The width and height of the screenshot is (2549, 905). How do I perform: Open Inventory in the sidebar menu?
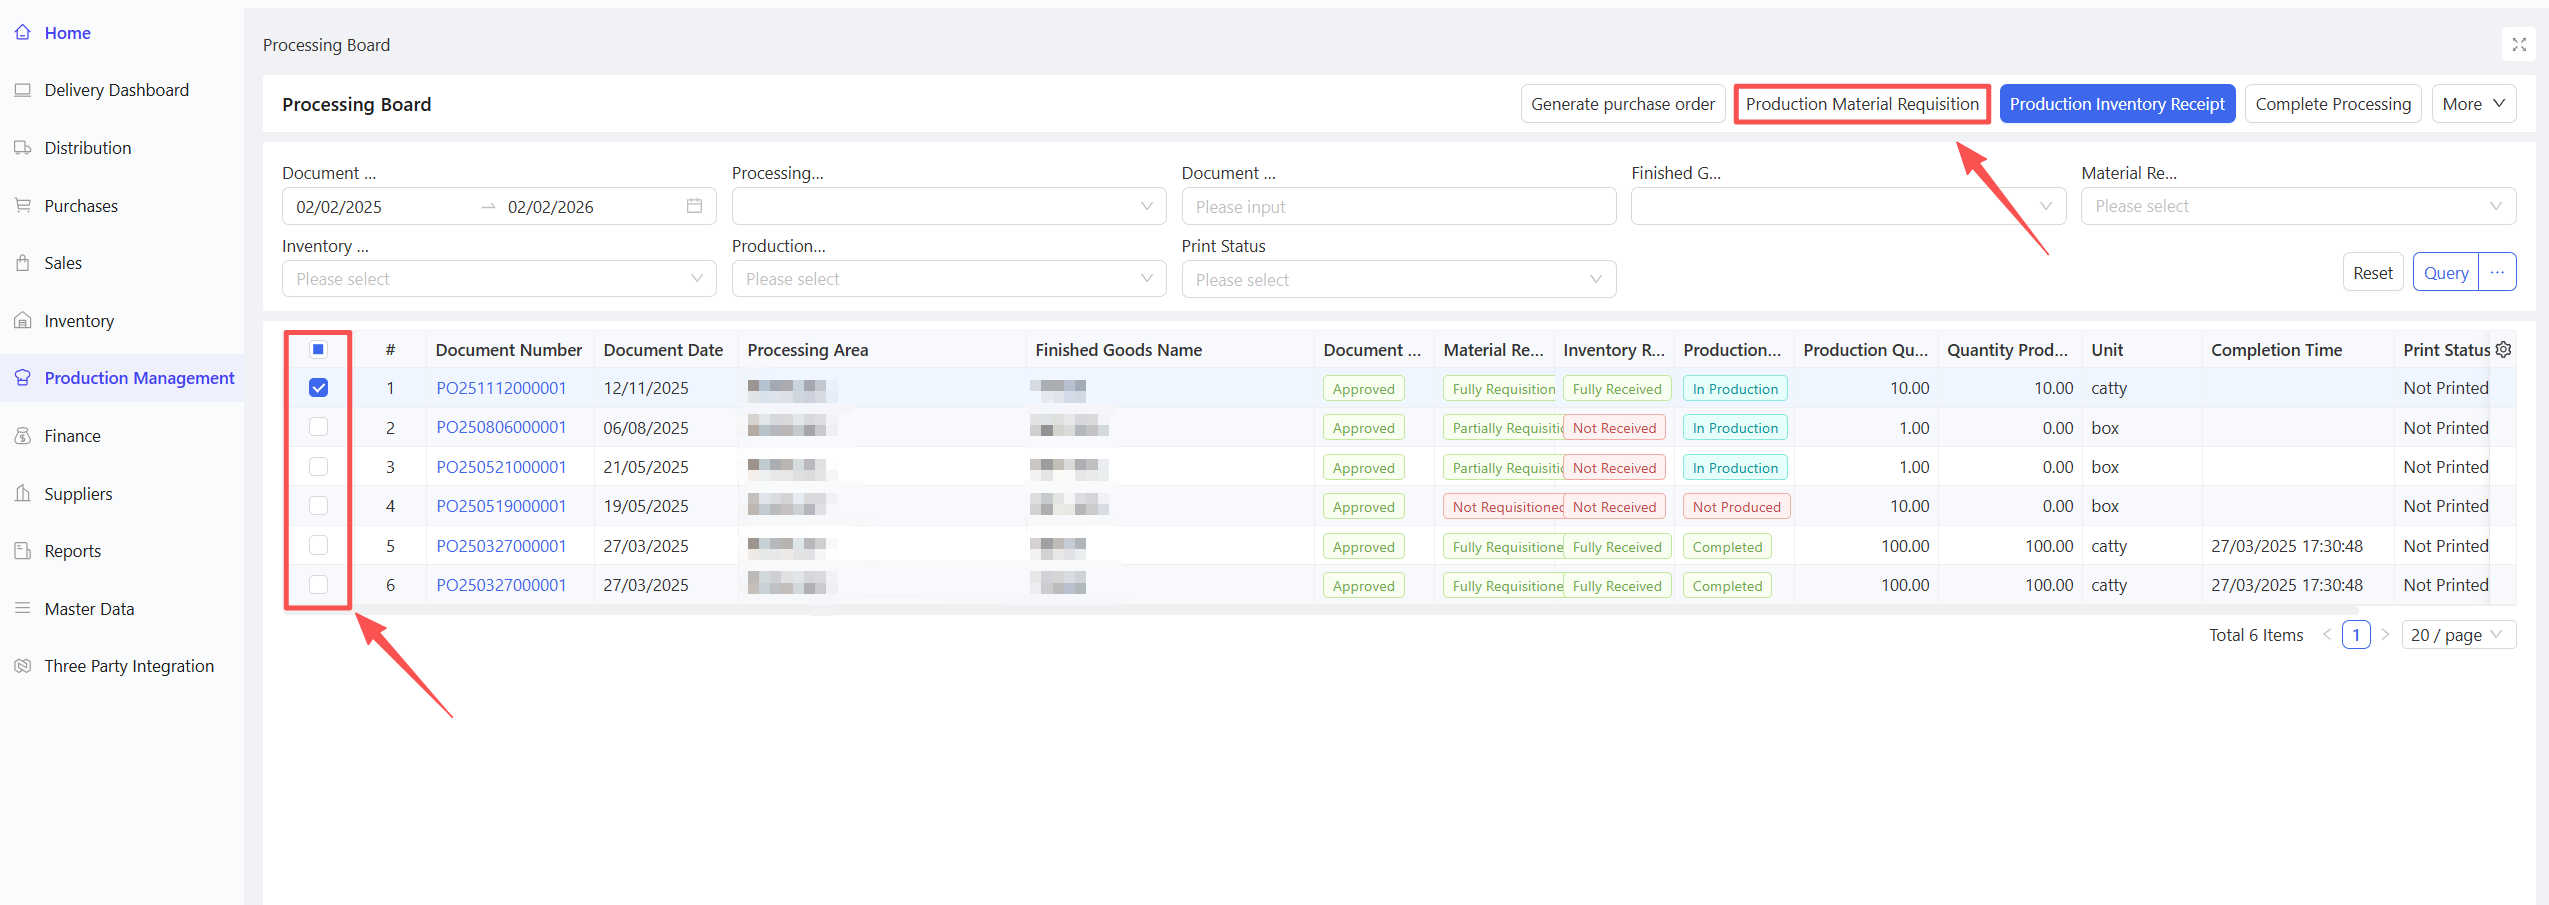pos(79,321)
